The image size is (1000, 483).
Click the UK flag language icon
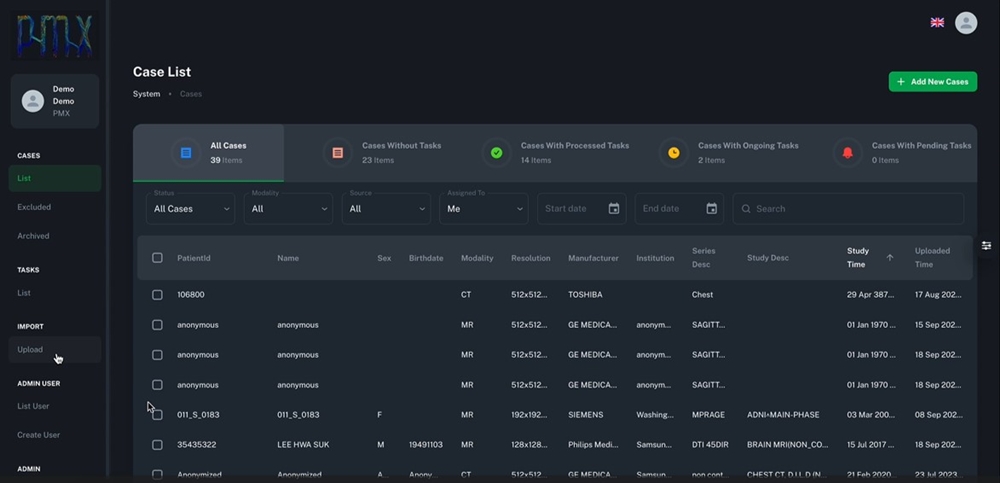937,22
